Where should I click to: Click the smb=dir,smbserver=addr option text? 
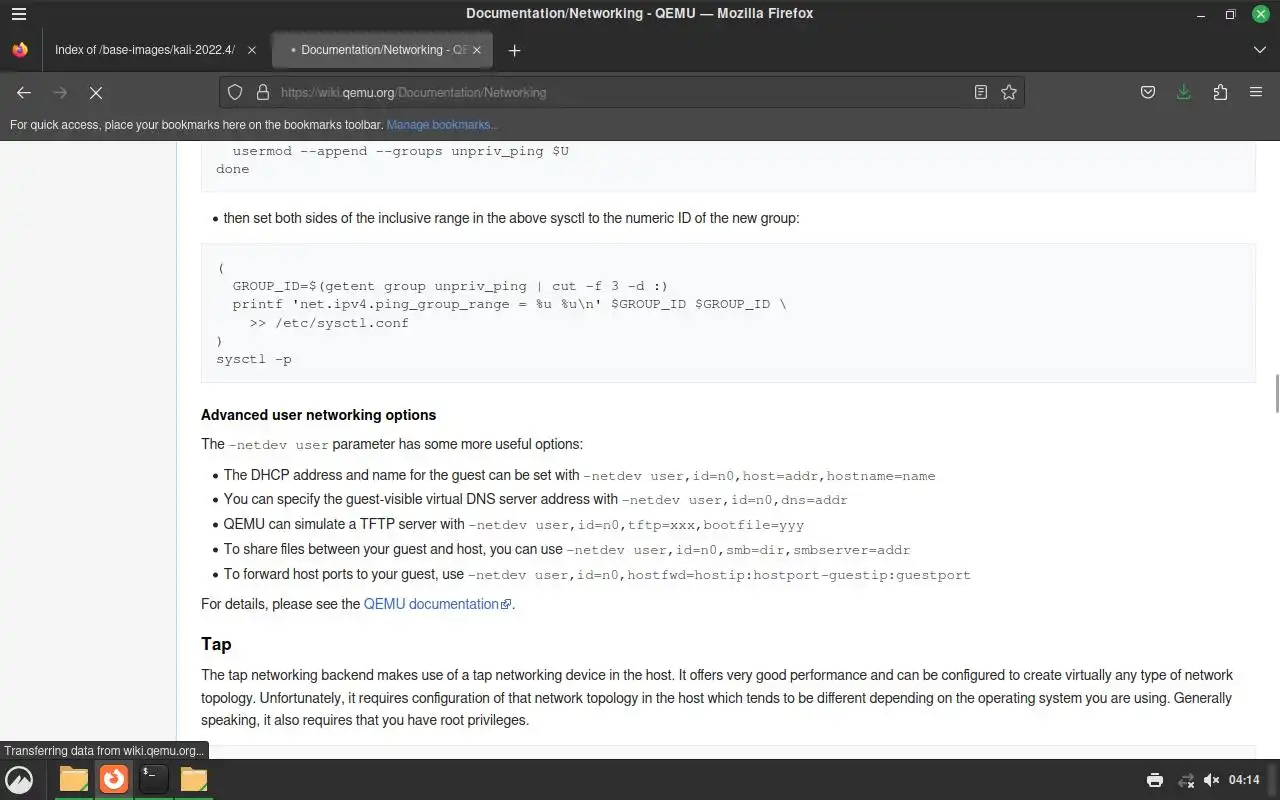817,550
